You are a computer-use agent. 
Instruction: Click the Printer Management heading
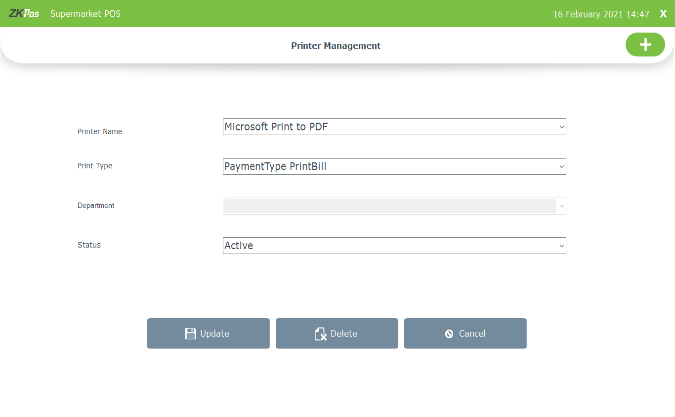[336, 46]
